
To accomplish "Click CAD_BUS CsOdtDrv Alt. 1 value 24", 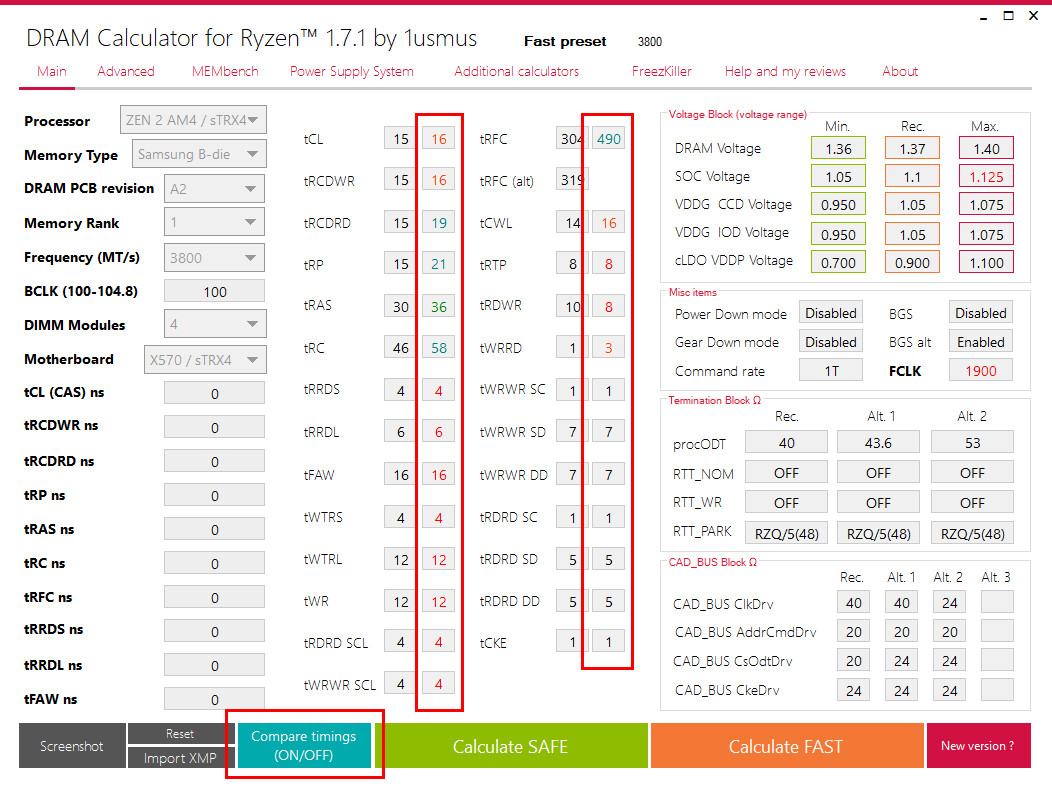I will [902, 661].
